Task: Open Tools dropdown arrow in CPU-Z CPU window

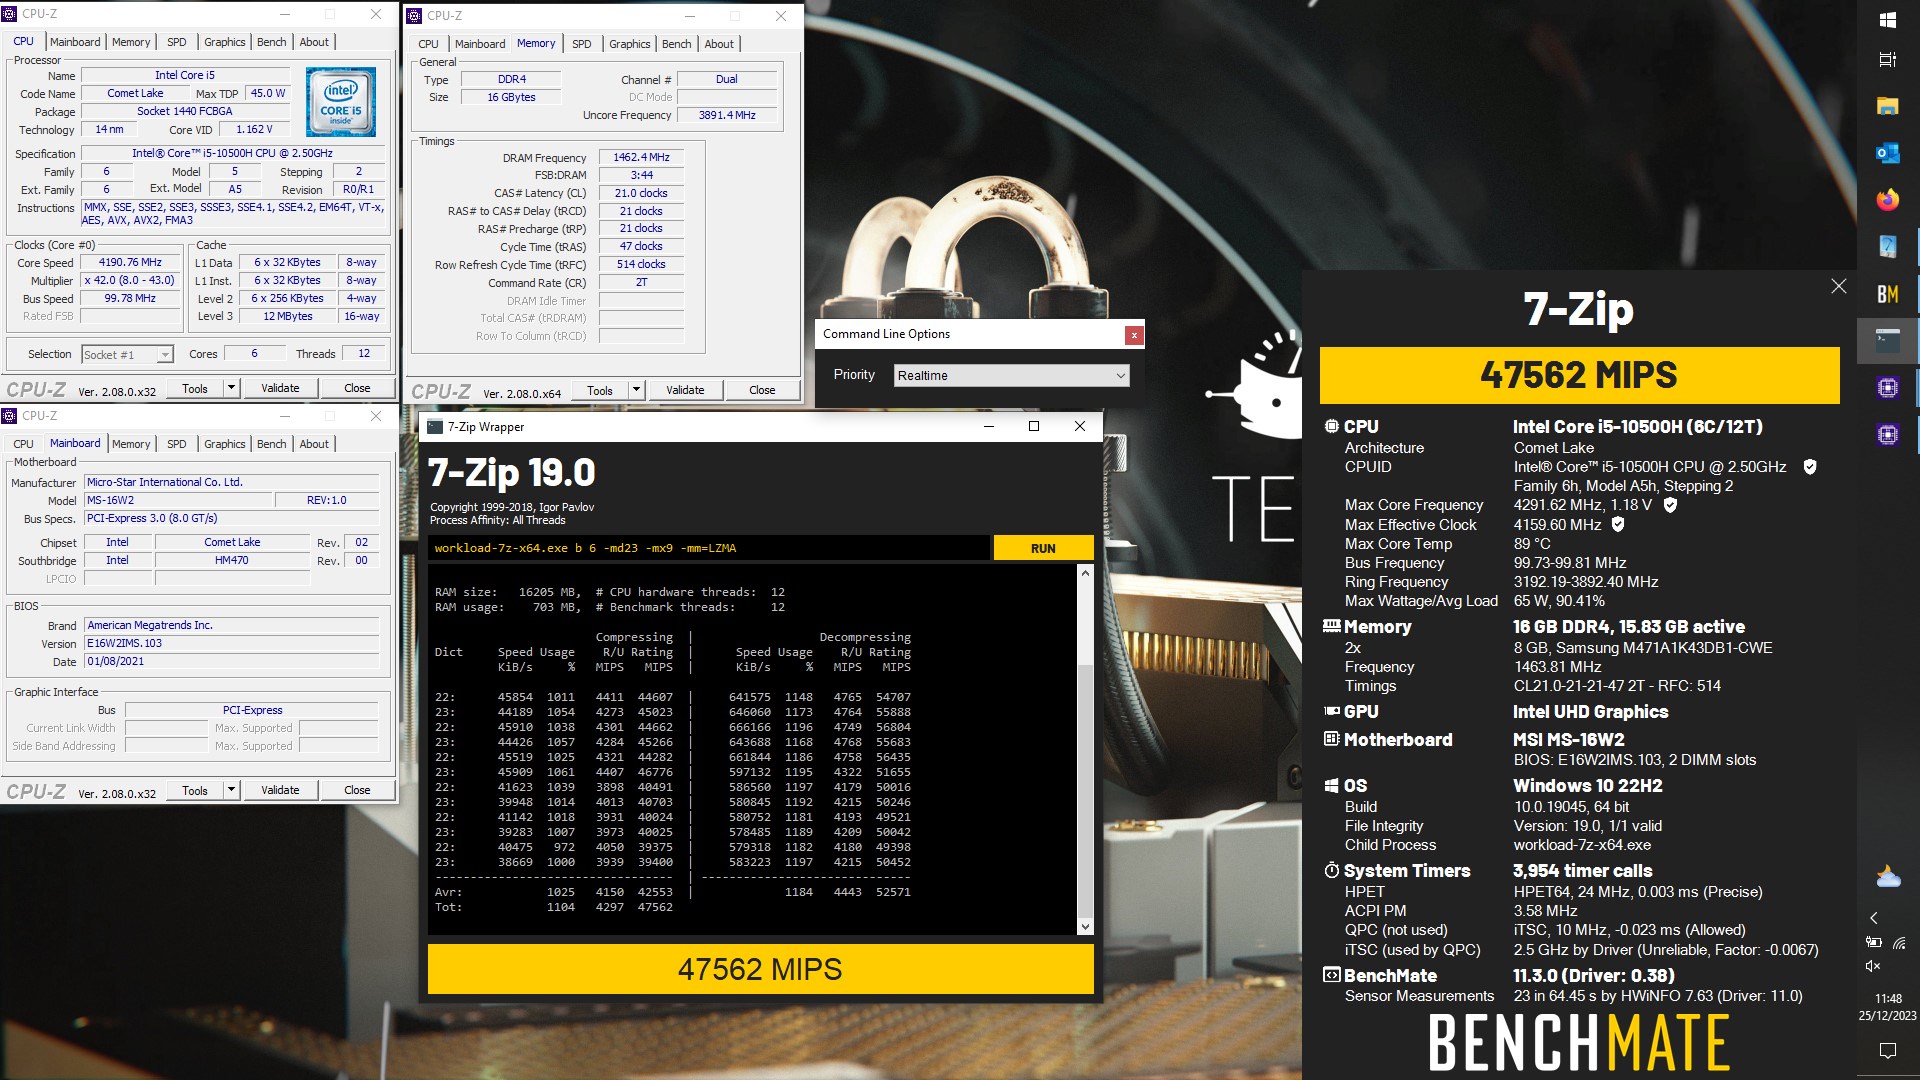Action: [x=231, y=388]
